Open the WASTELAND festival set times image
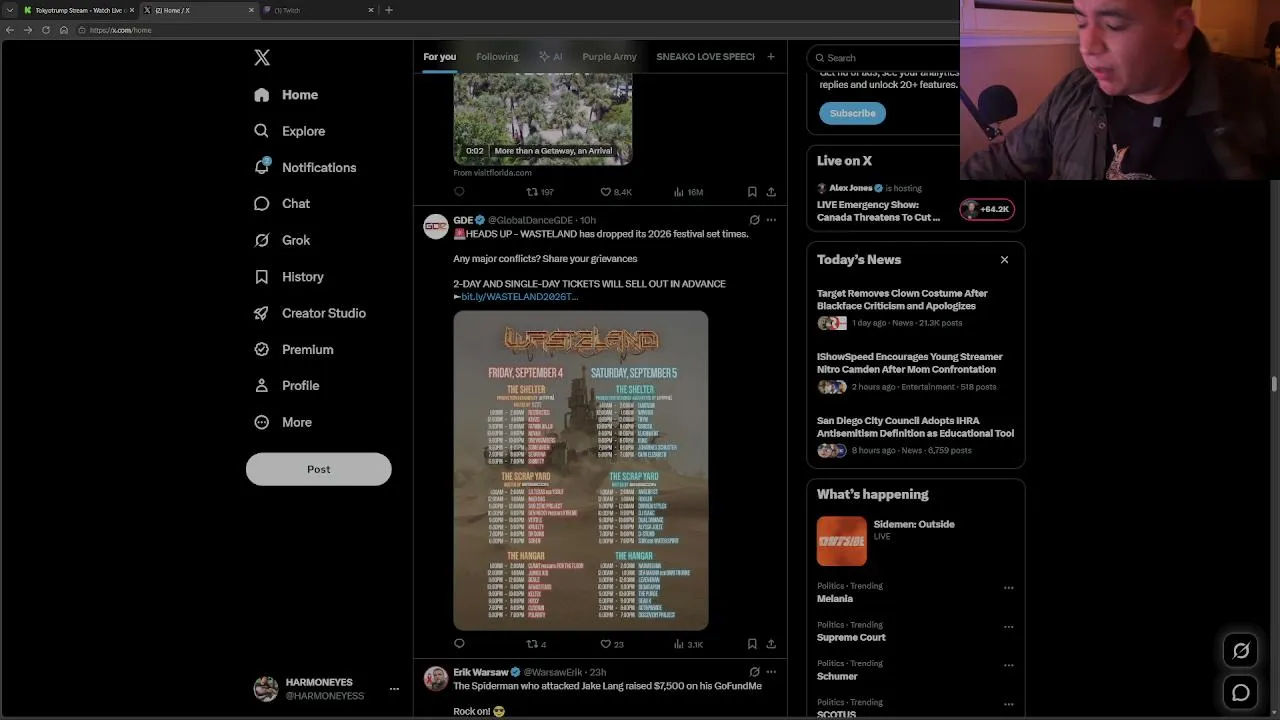Image resolution: width=1280 pixels, height=720 pixels. coord(580,471)
